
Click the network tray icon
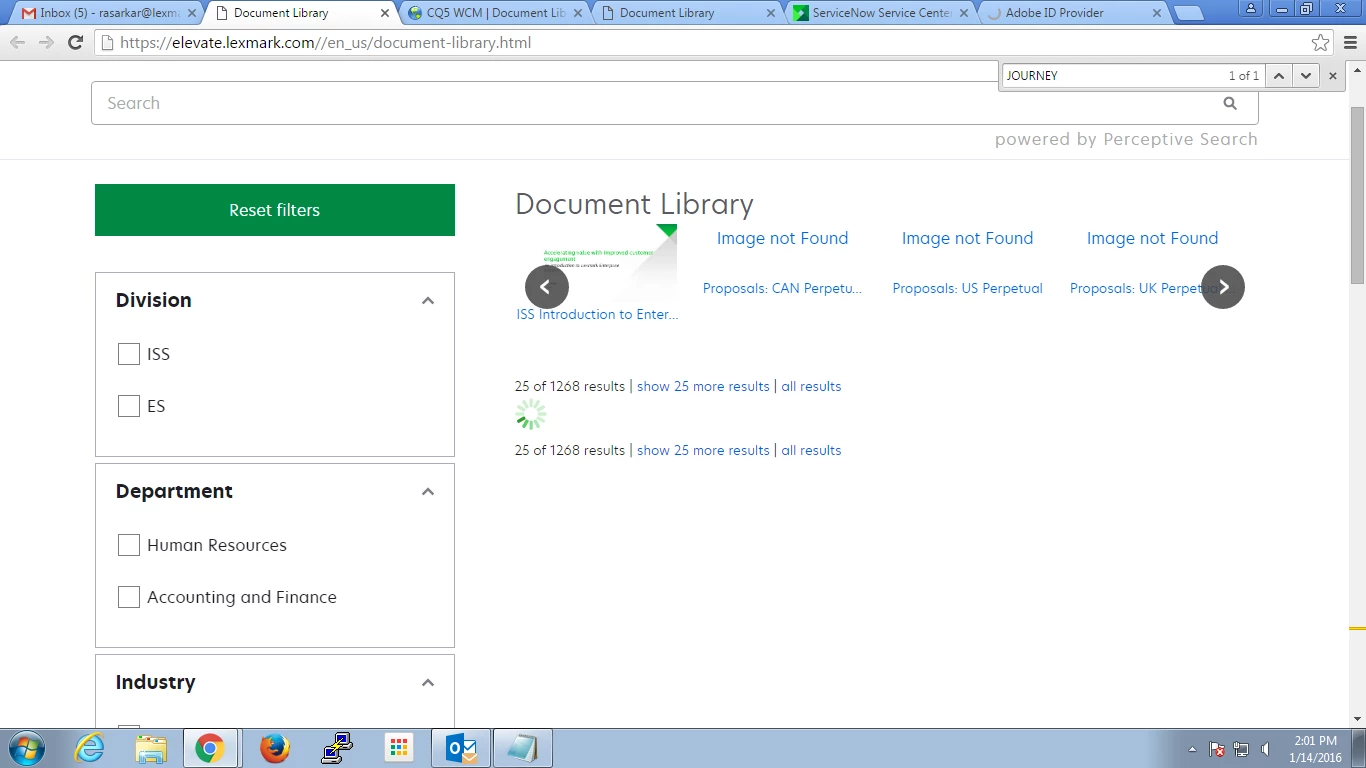click(1241, 749)
